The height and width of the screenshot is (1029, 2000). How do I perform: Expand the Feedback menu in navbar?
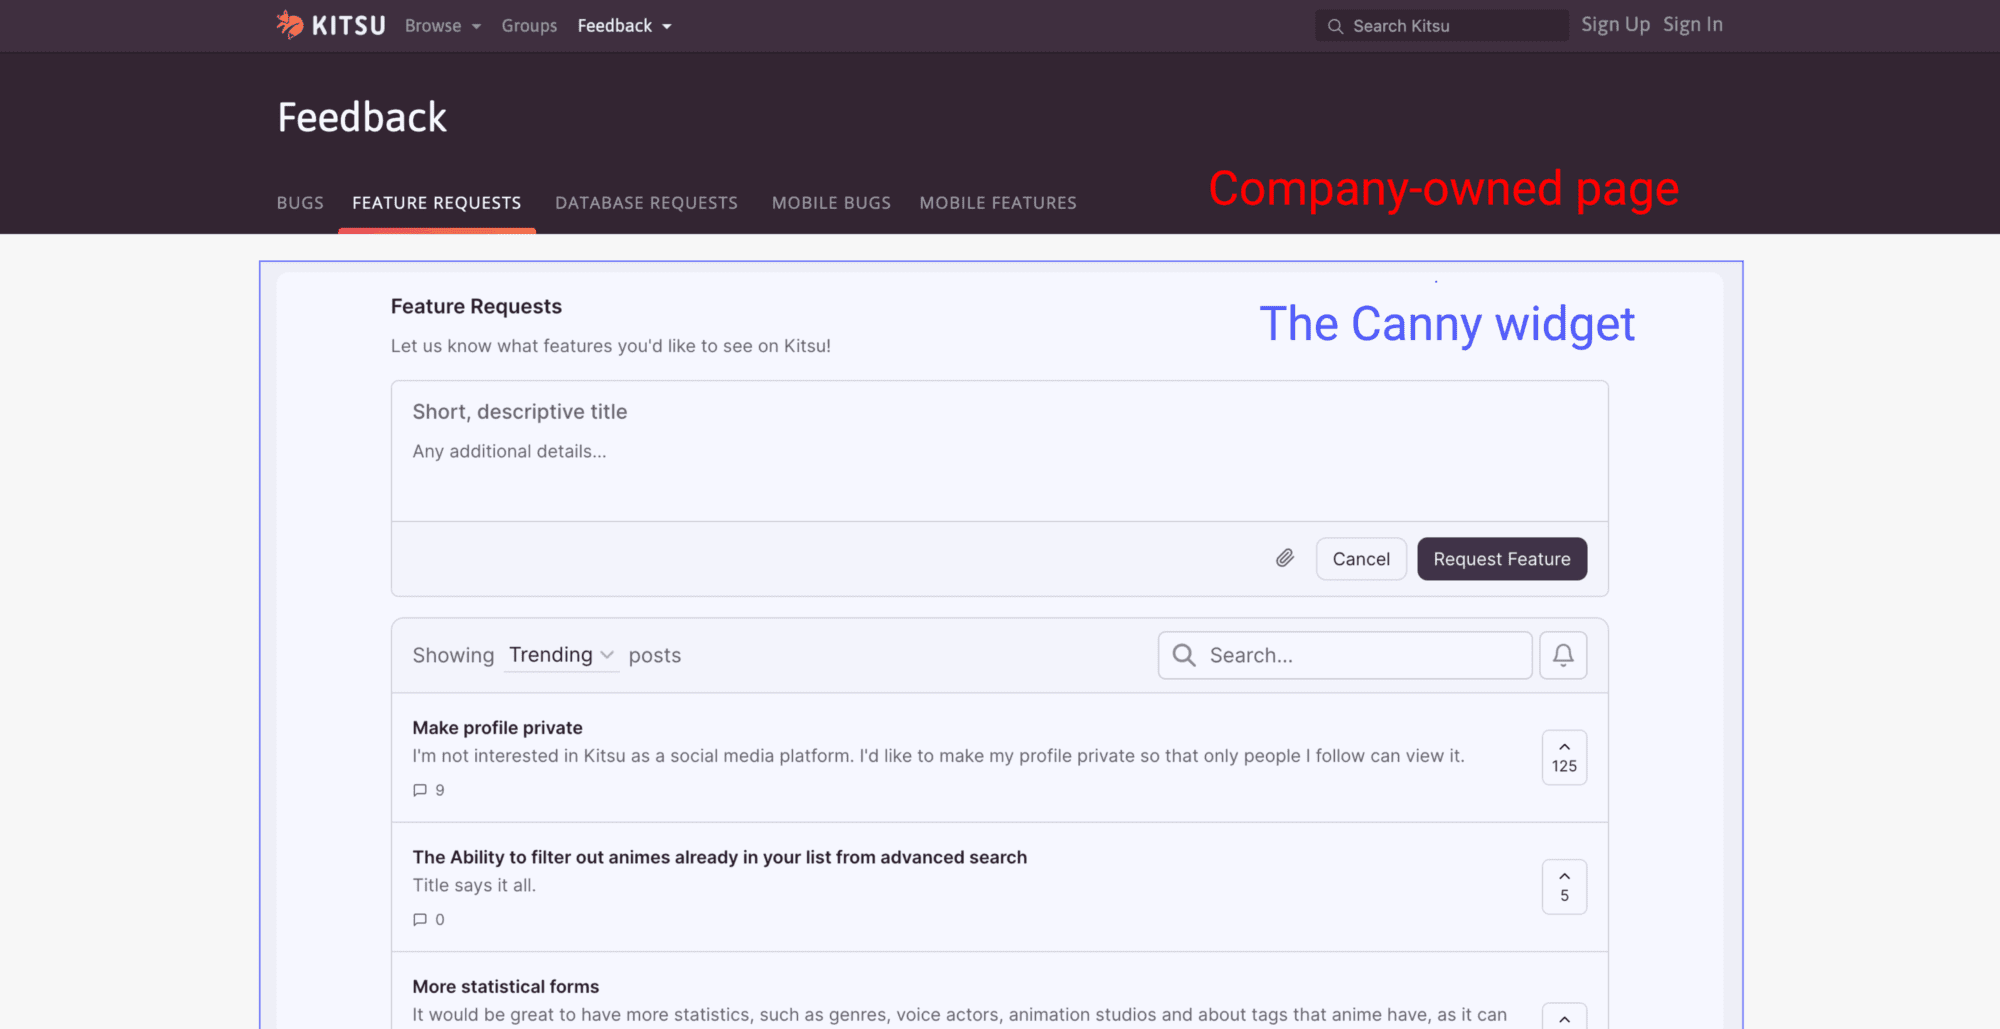click(x=624, y=26)
